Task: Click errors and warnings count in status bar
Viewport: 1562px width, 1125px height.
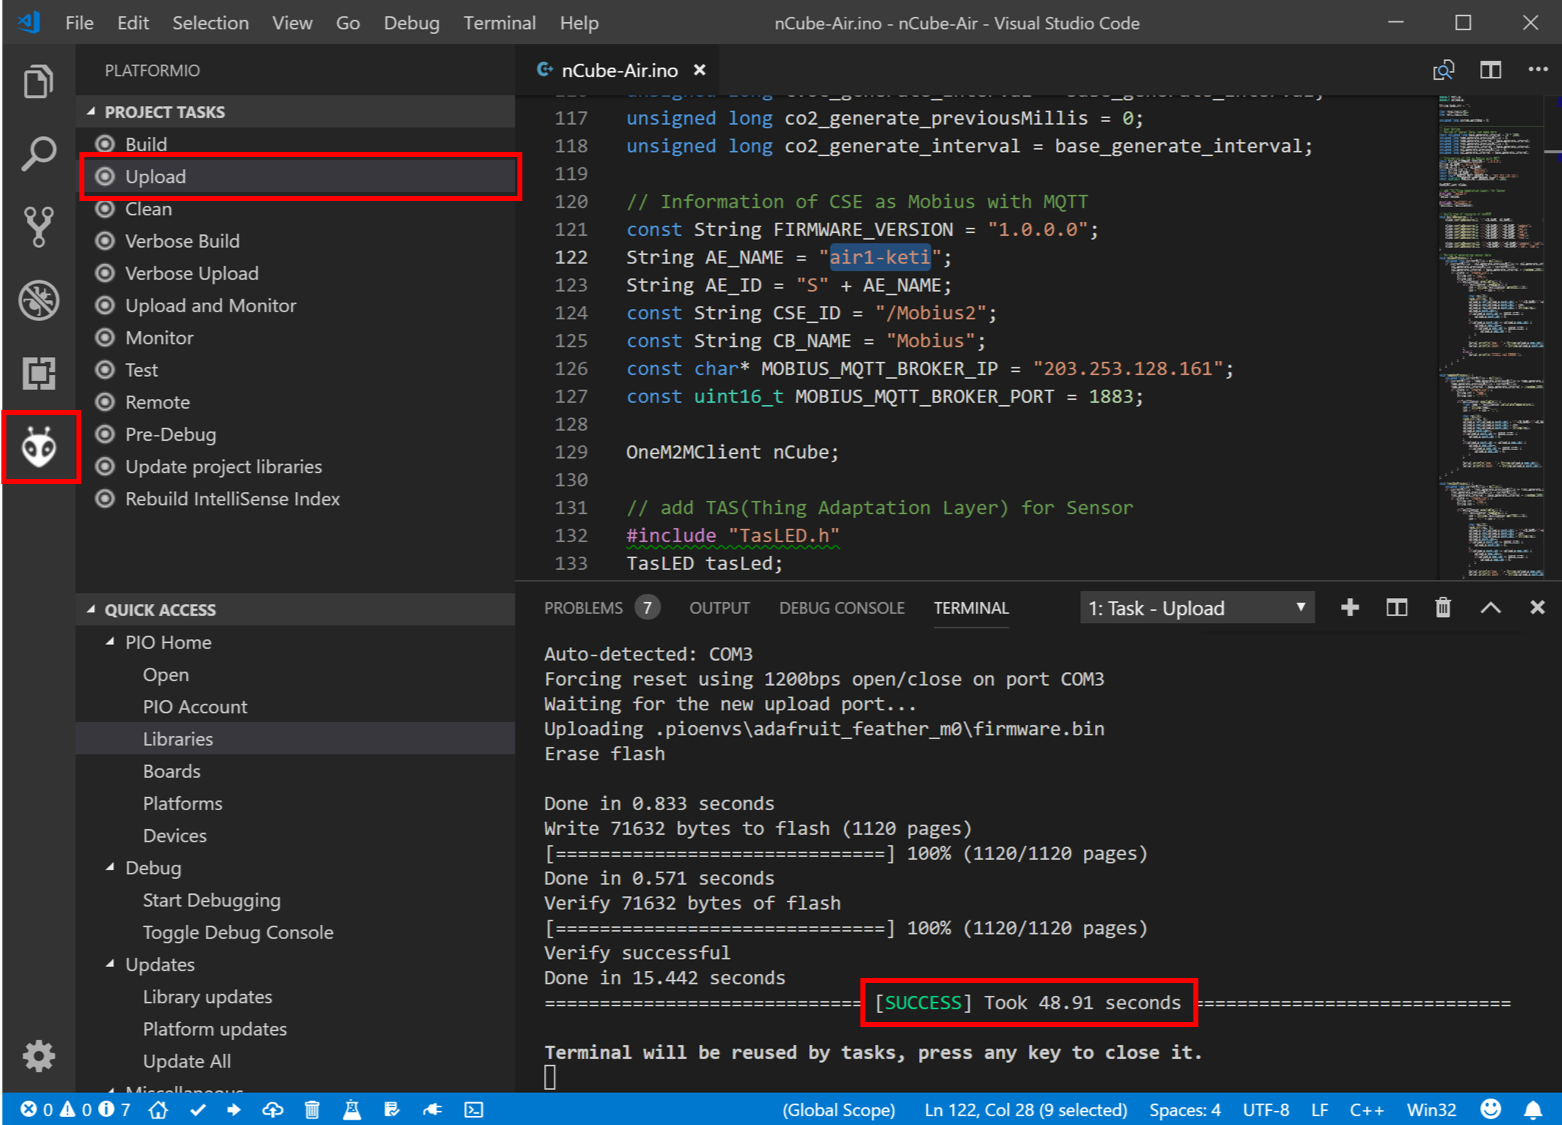Action: pos(76,1109)
